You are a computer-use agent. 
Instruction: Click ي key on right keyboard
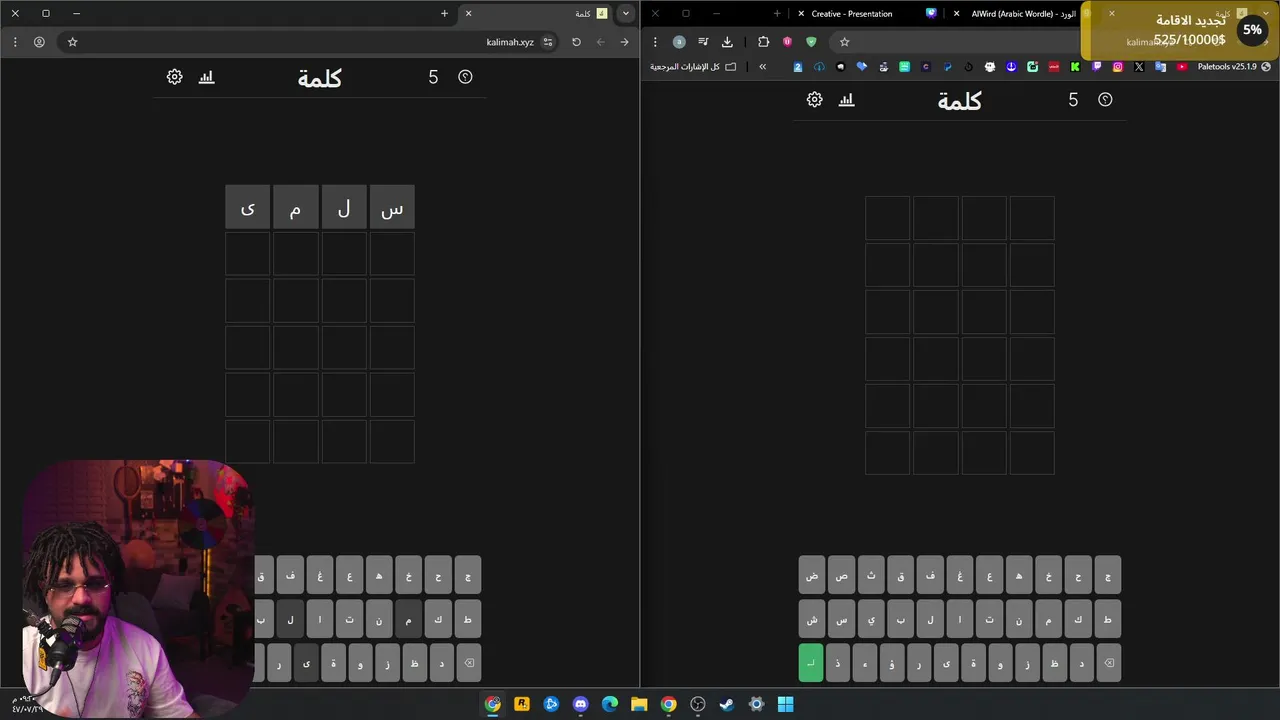tap(871, 619)
